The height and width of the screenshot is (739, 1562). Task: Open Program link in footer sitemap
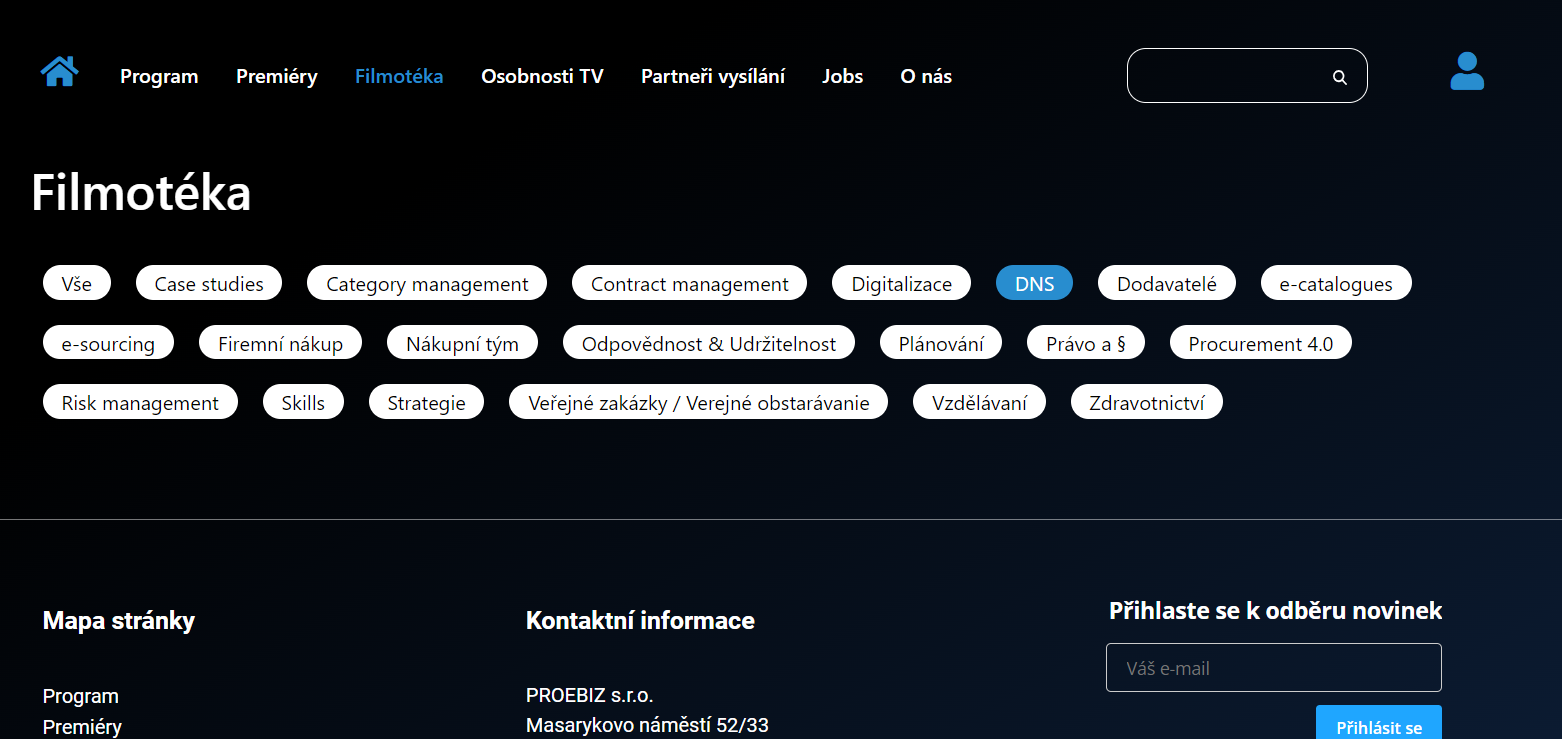81,696
